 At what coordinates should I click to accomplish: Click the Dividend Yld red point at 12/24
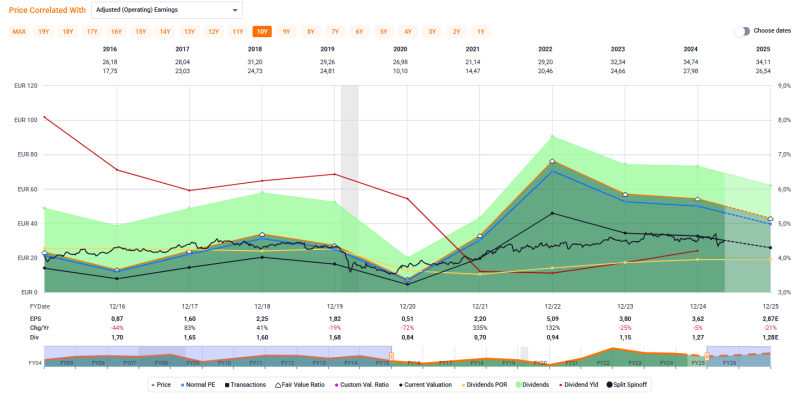[x=697, y=251]
